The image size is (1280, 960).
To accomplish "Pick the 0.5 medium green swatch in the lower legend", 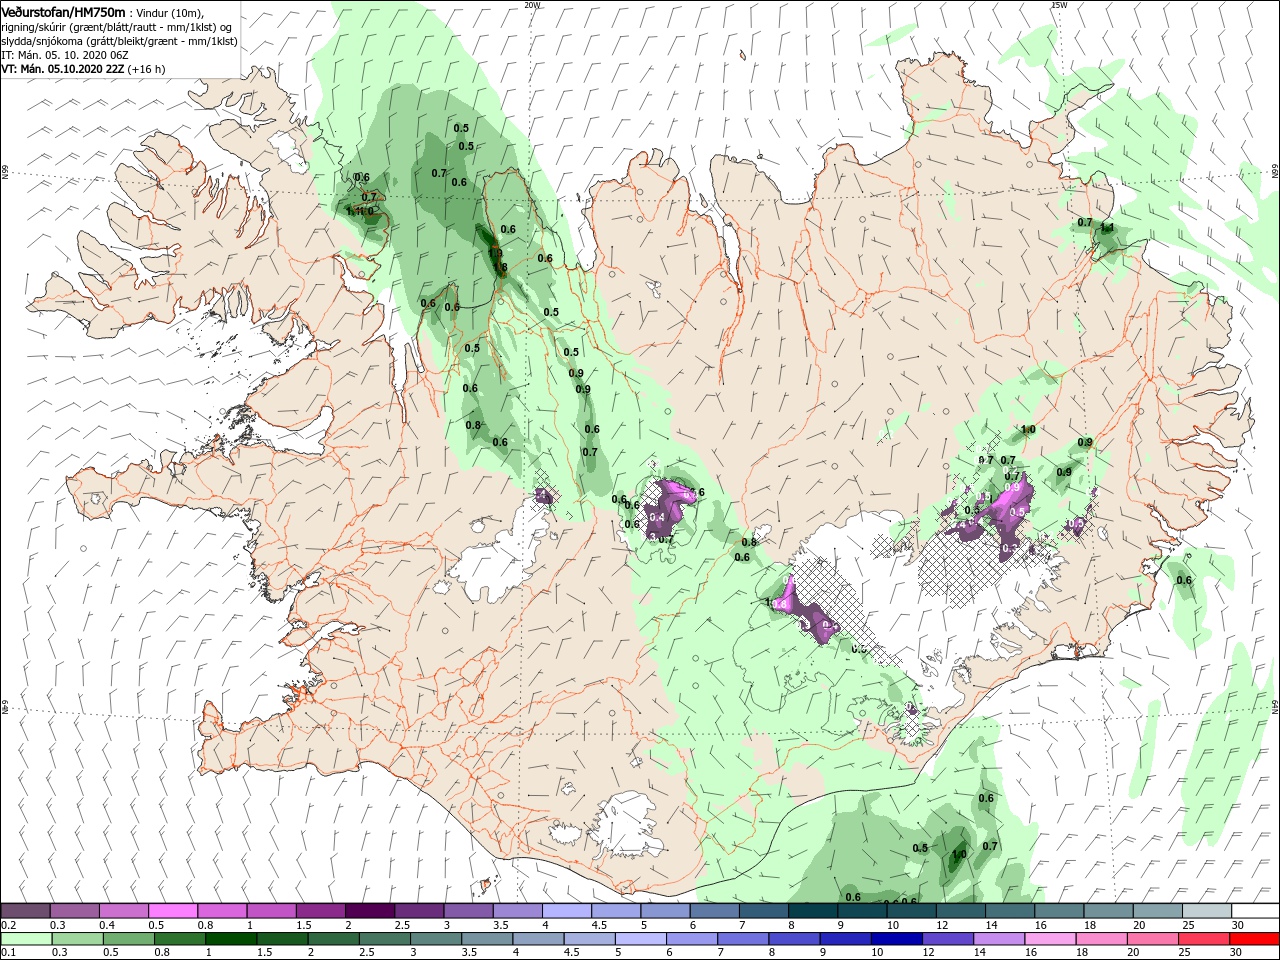I will (x=128, y=940).
